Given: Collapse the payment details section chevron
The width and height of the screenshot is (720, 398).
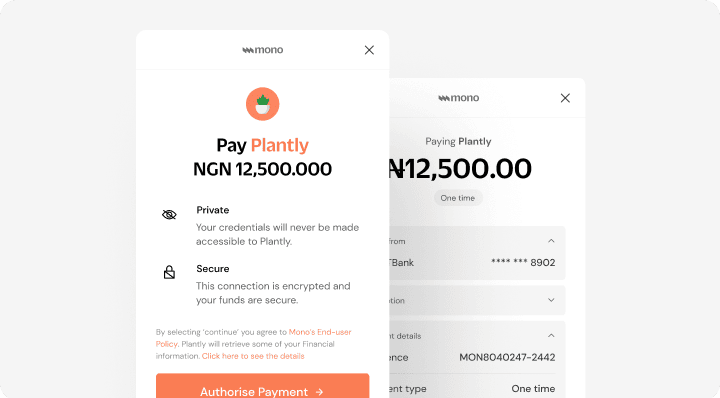Looking at the screenshot, I should [551, 336].
